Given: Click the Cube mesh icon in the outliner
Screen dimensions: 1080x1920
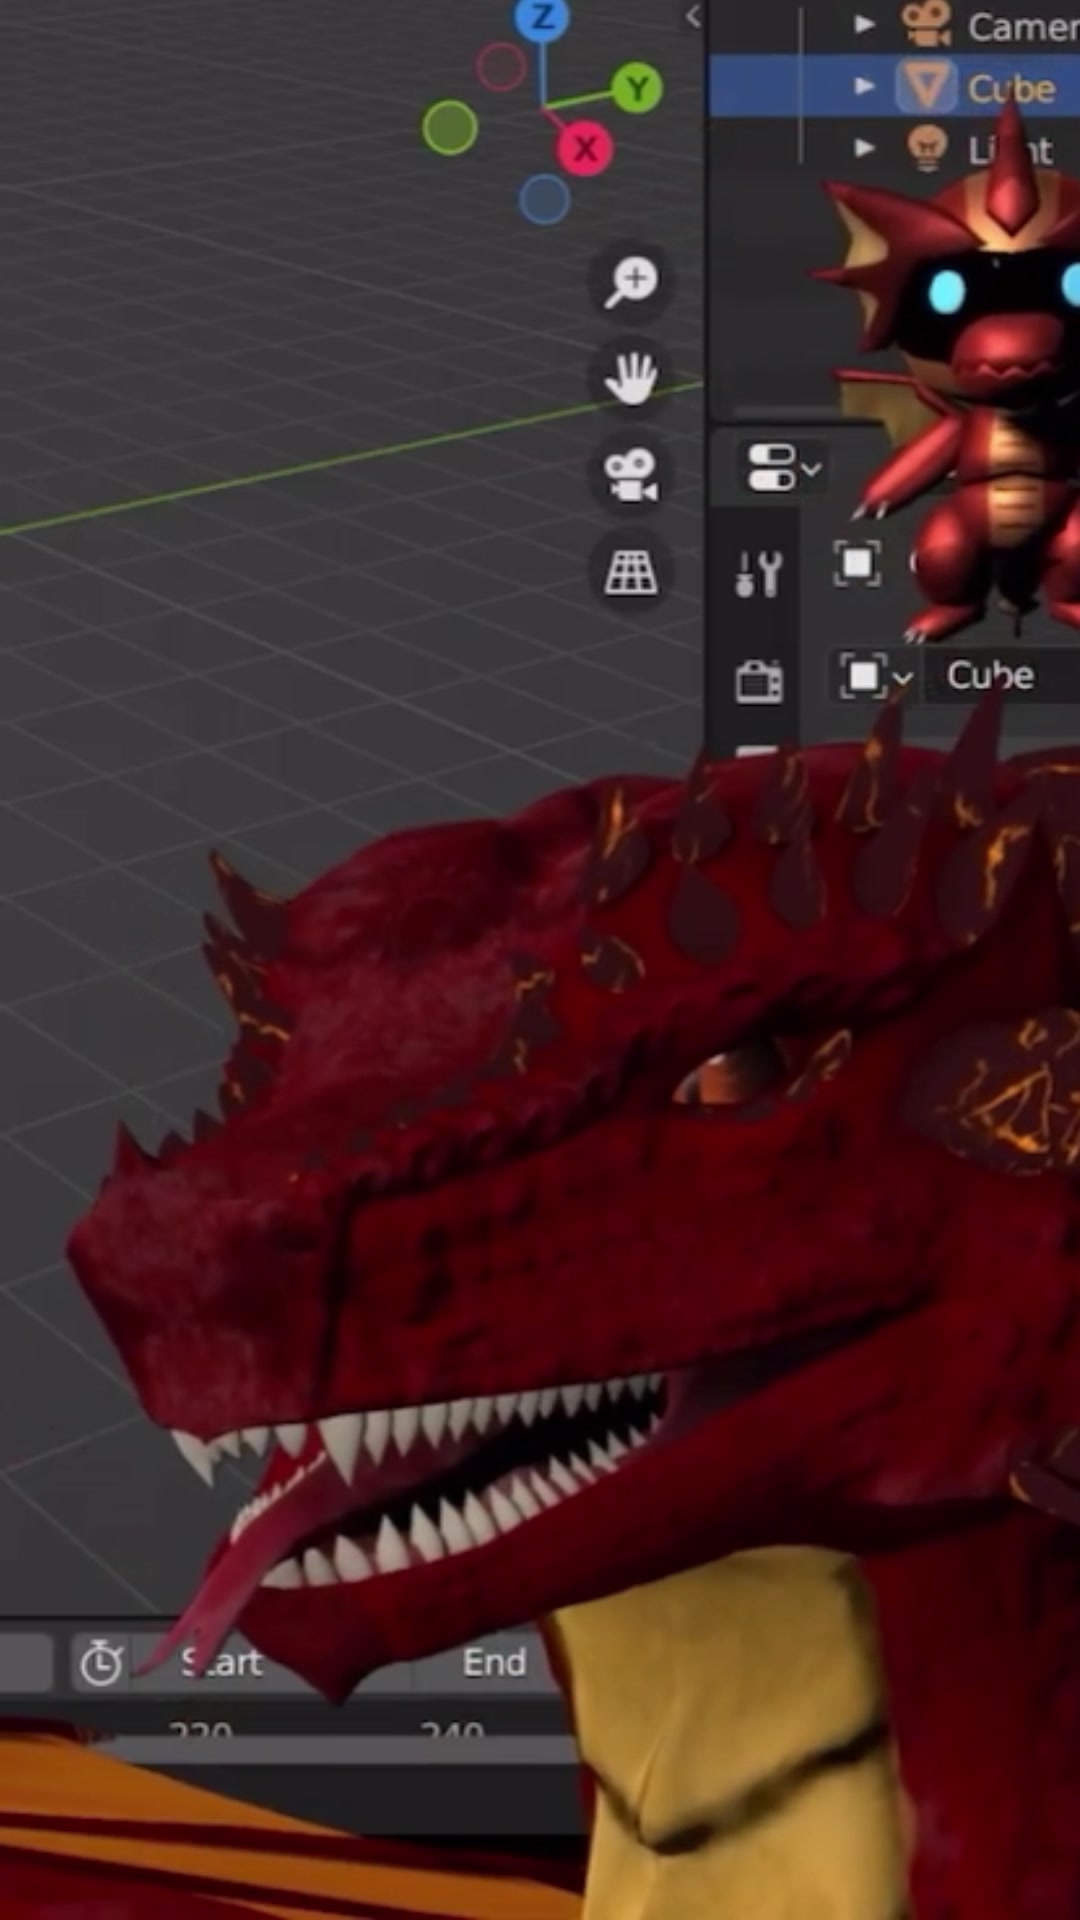Looking at the screenshot, I should pos(926,86).
